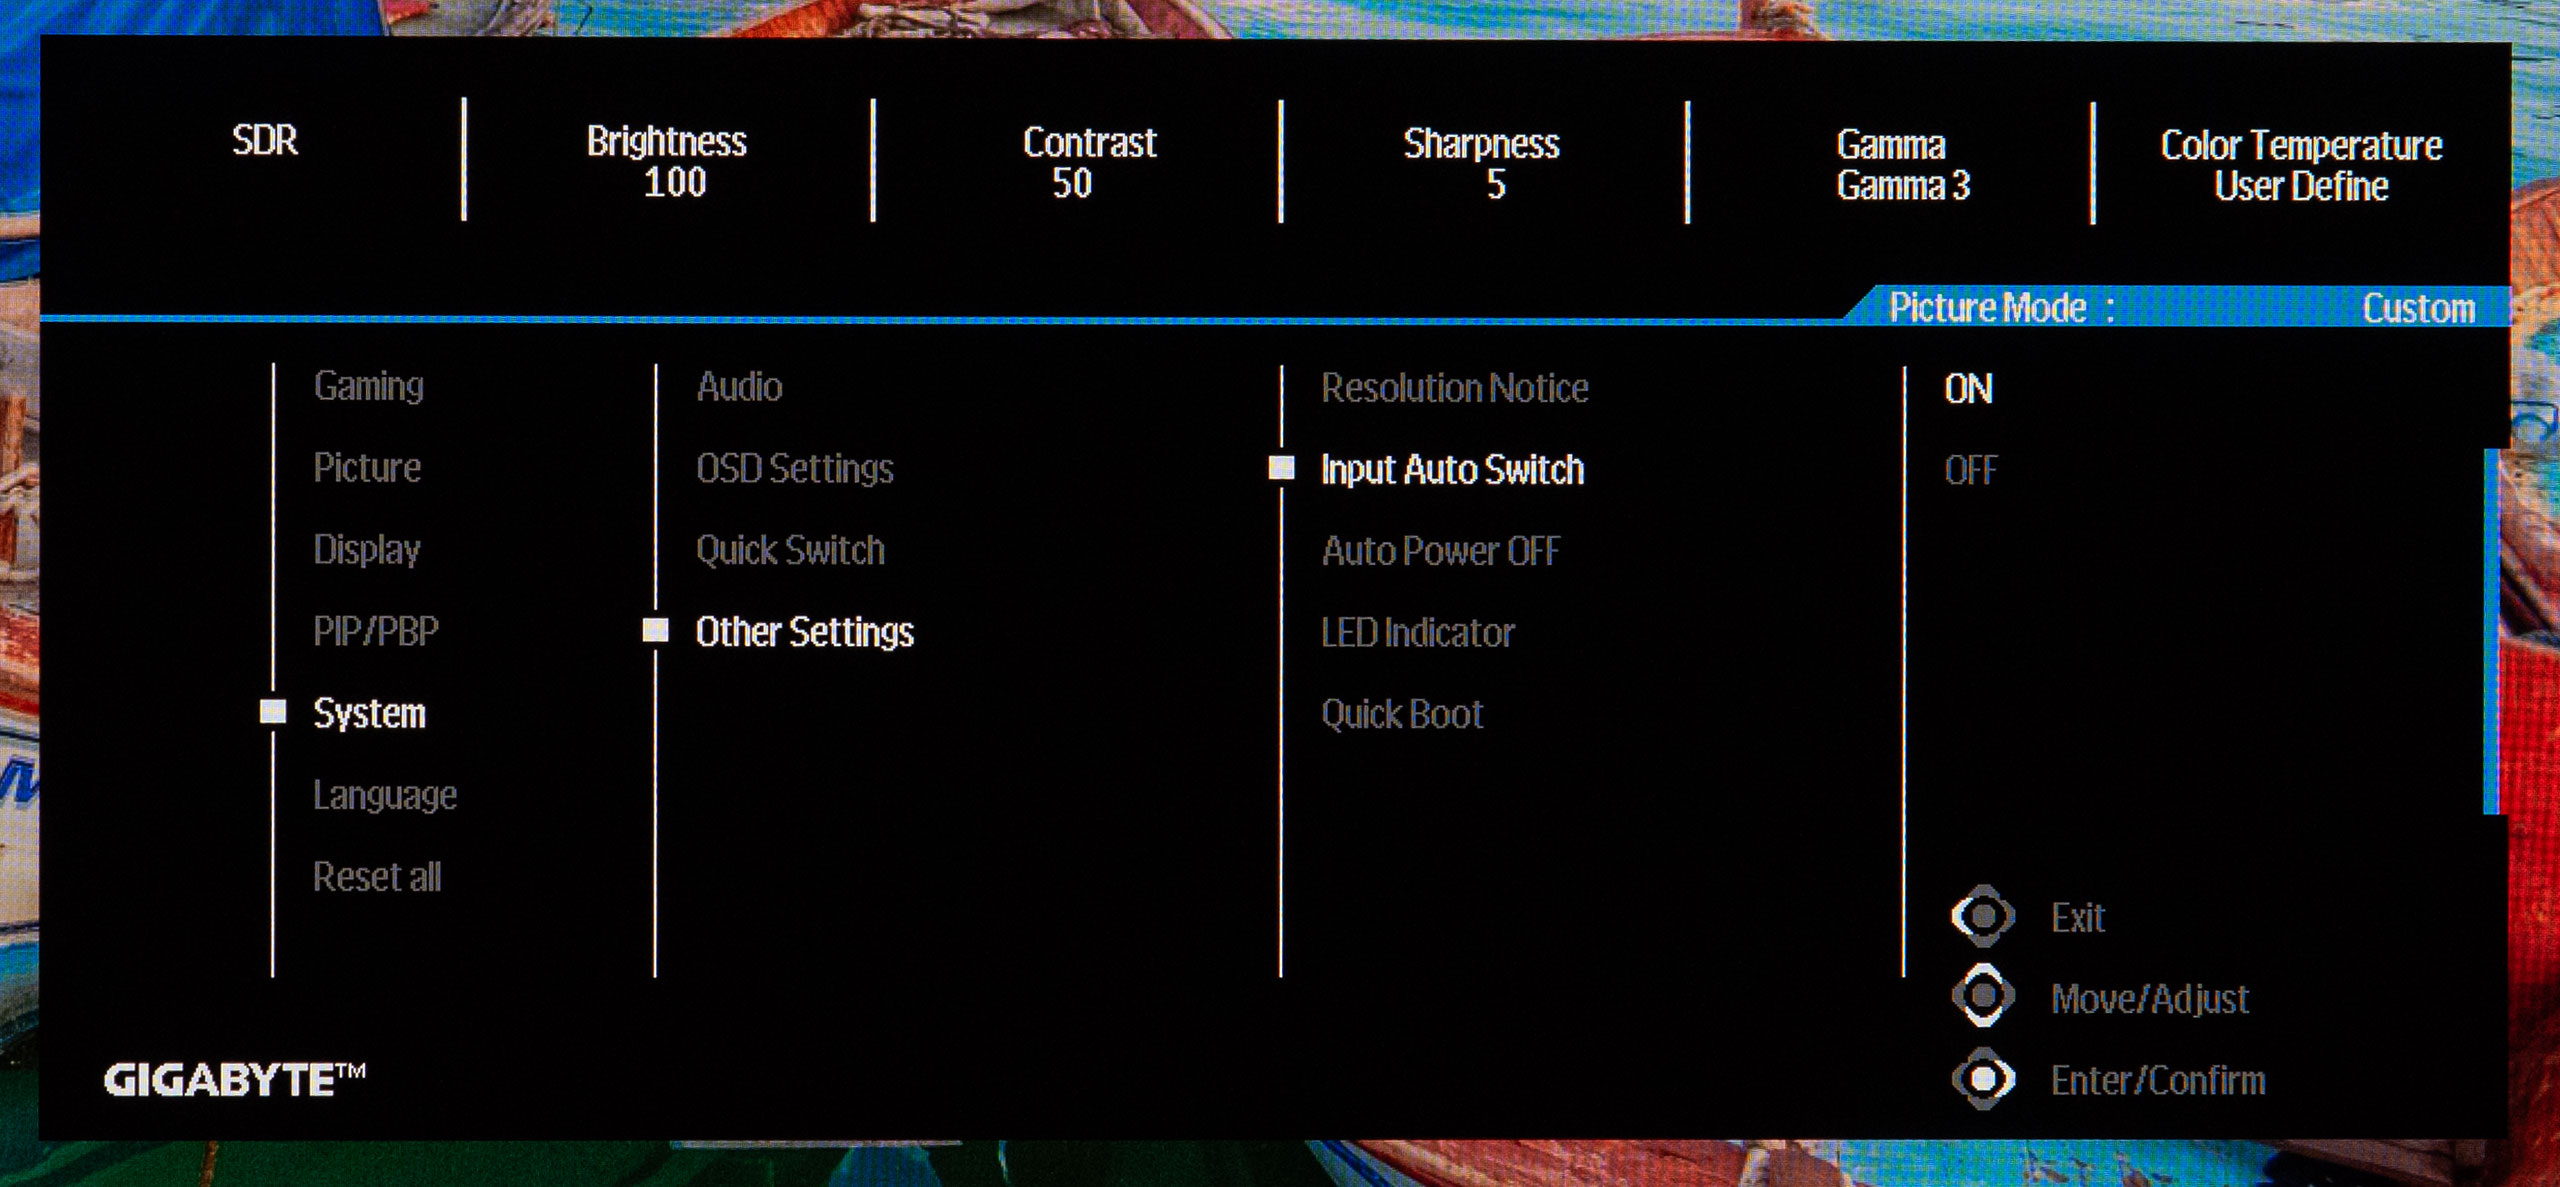
Task: Expand the Audio submenu
Action: pyautogui.click(x=739, y=387)
